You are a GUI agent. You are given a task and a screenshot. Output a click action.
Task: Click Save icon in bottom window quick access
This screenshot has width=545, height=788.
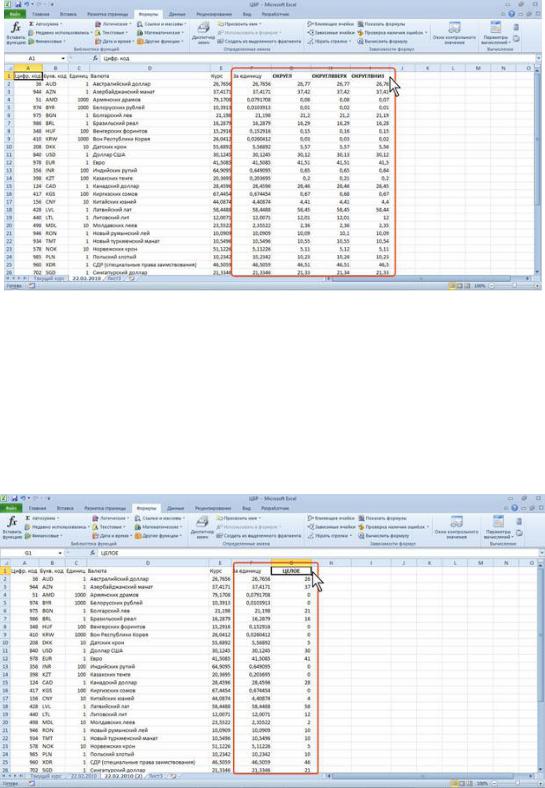coord(13,499)
